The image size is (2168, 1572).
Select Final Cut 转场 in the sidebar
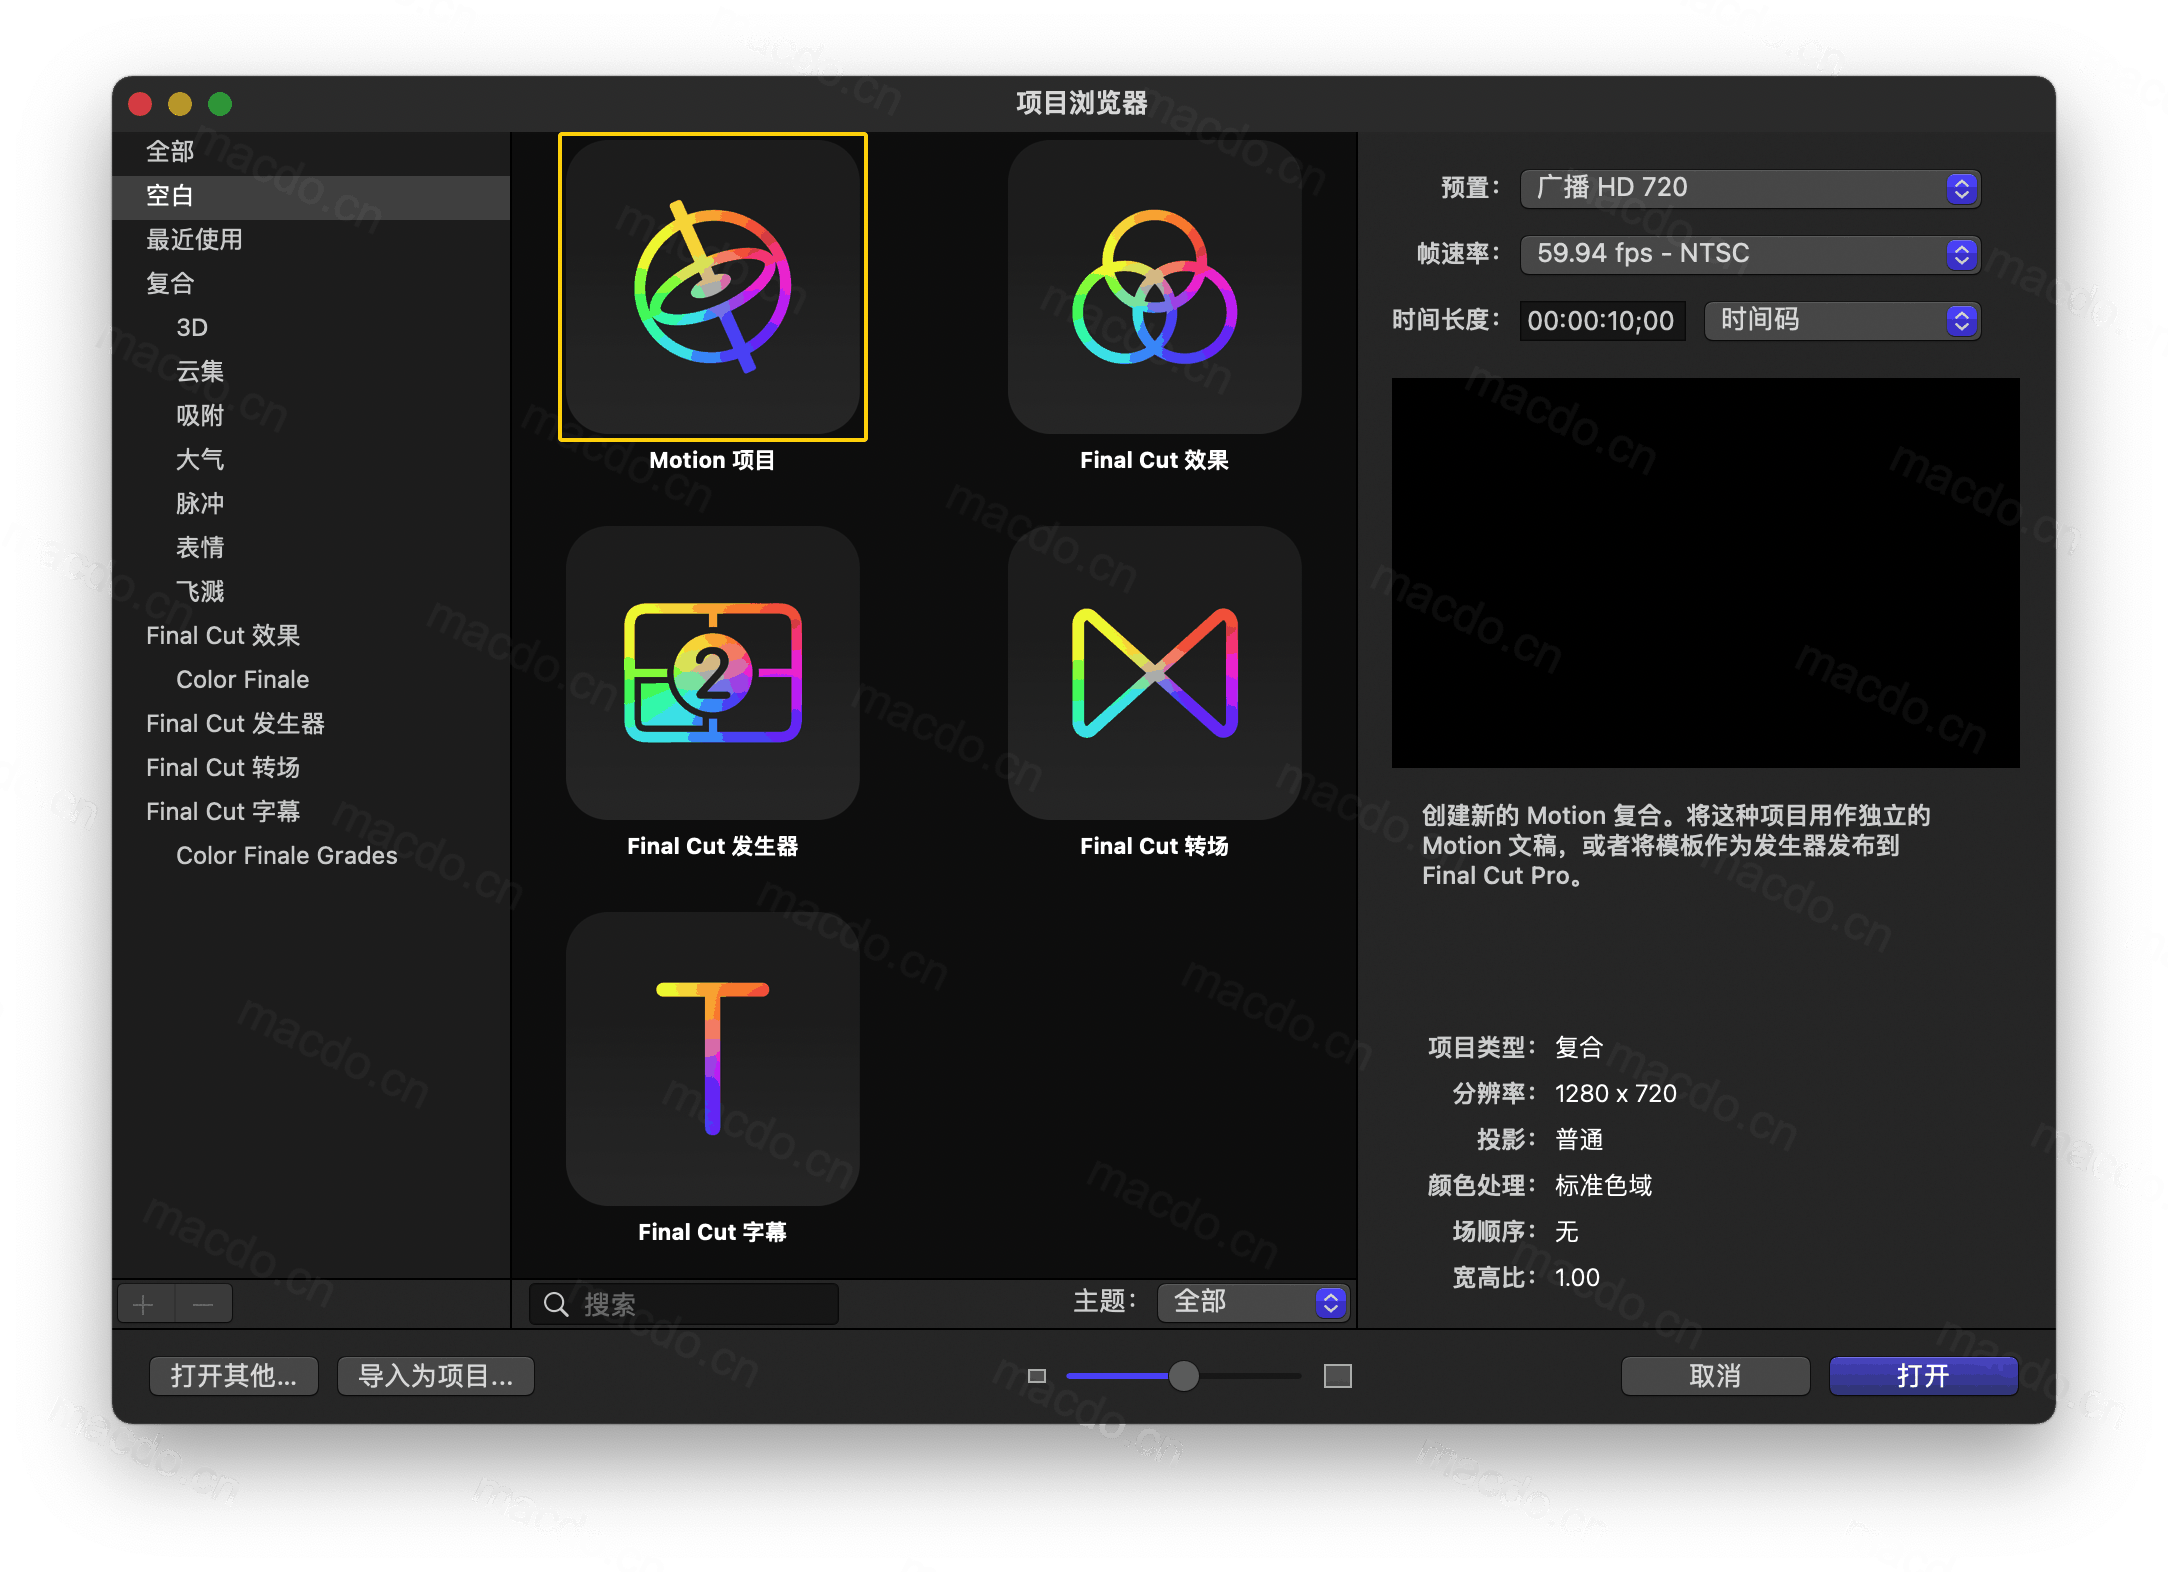point(311,768)
